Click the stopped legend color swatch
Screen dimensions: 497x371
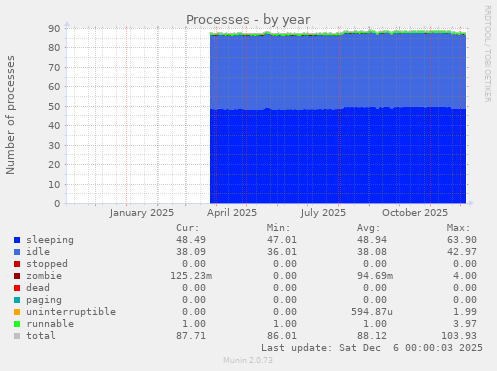point(17,264)
